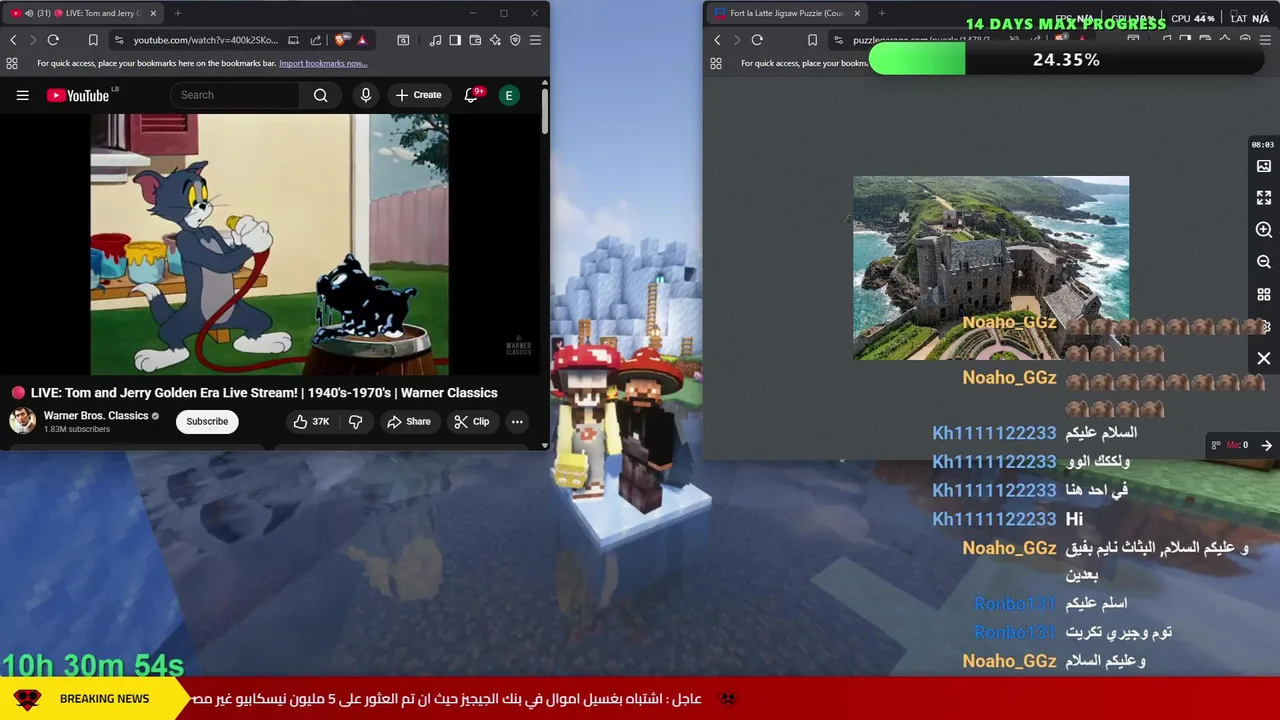Arrange puzzle pieces with grid icon
The width and height of the screenshot is (1280, 720).
1264,295
